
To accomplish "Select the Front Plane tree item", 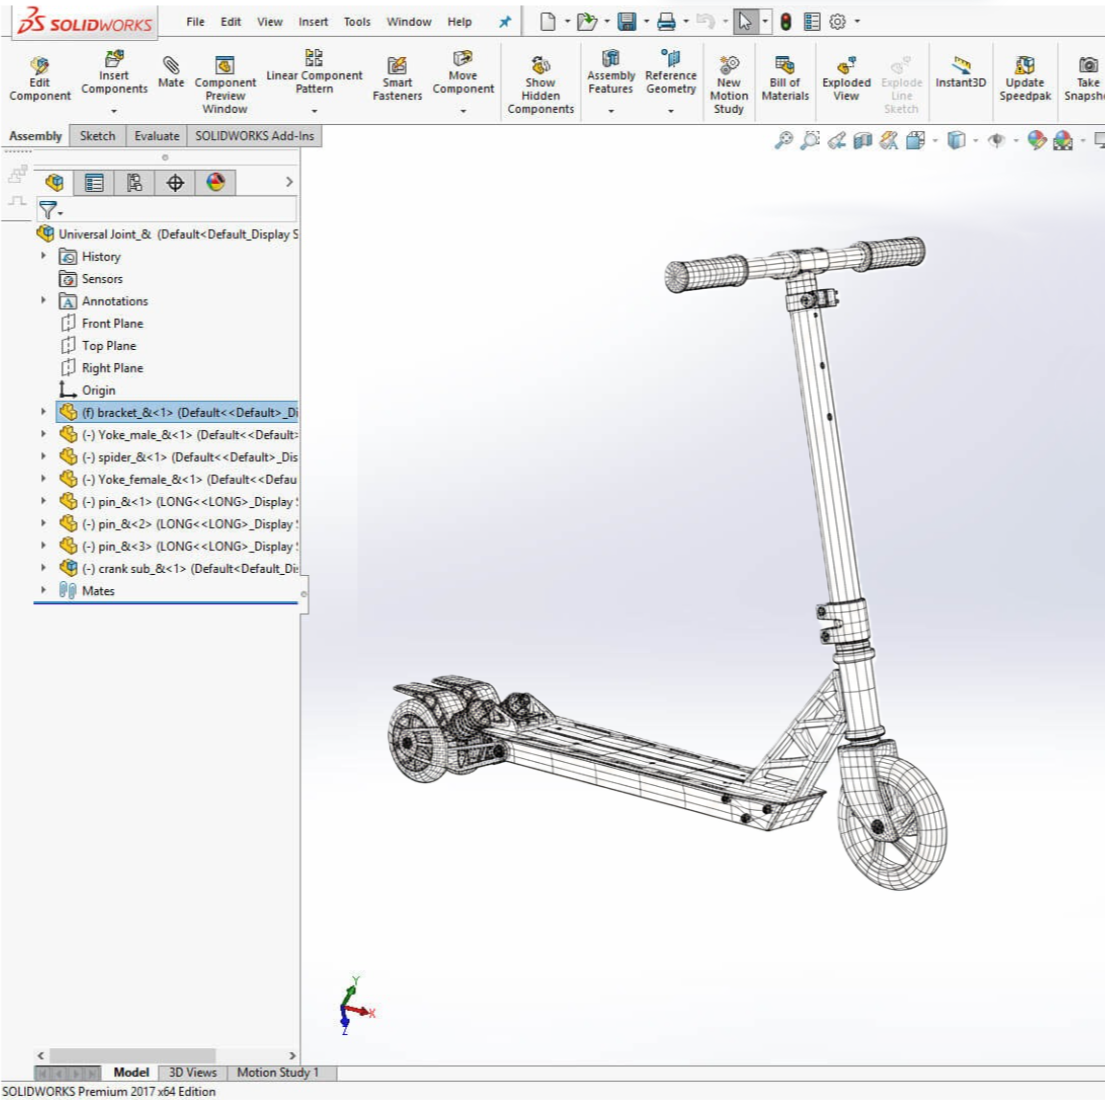I will (x=112, y=323).
